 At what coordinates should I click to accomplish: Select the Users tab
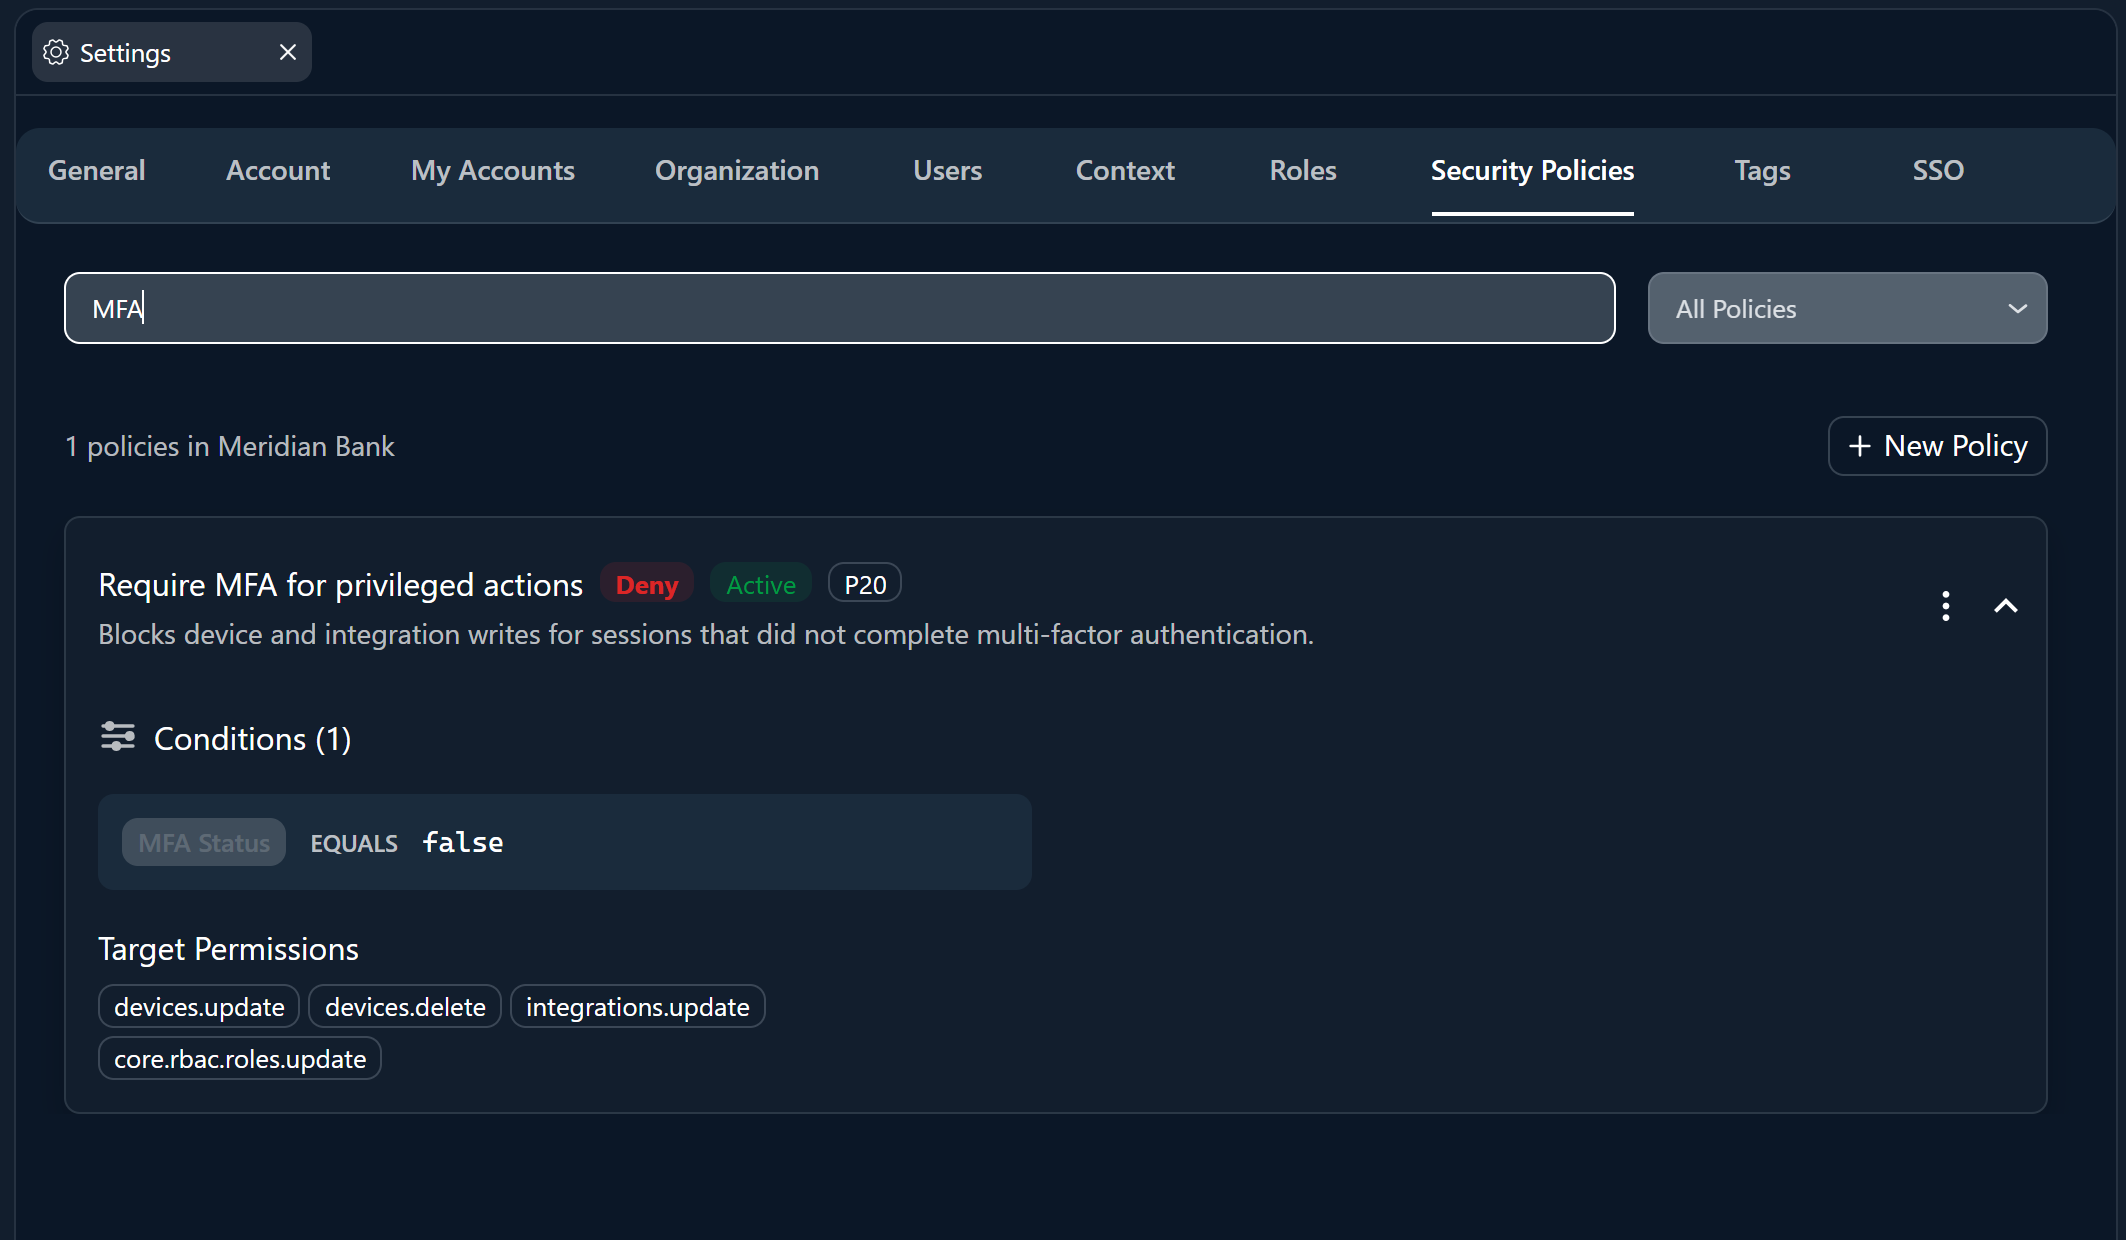948,171
